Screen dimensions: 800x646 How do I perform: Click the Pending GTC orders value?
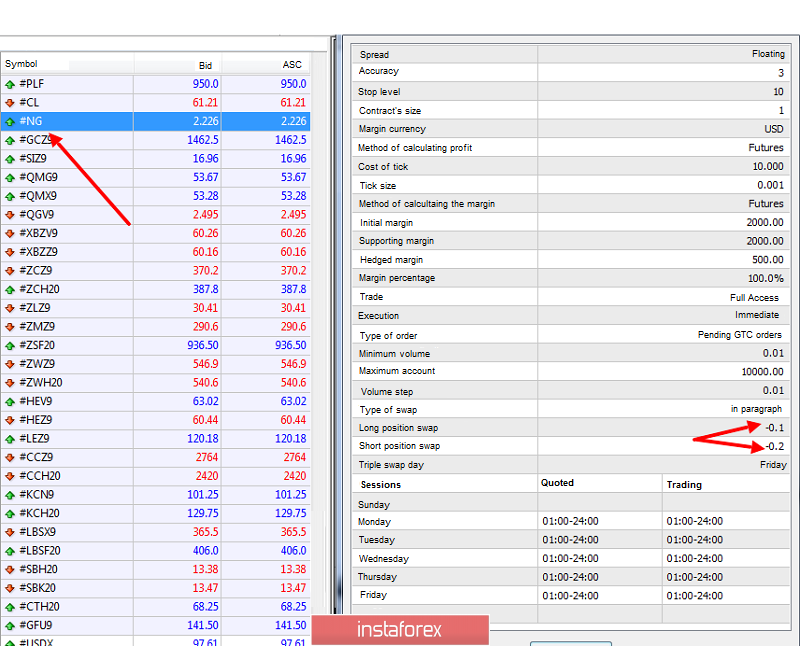(739, 335)
